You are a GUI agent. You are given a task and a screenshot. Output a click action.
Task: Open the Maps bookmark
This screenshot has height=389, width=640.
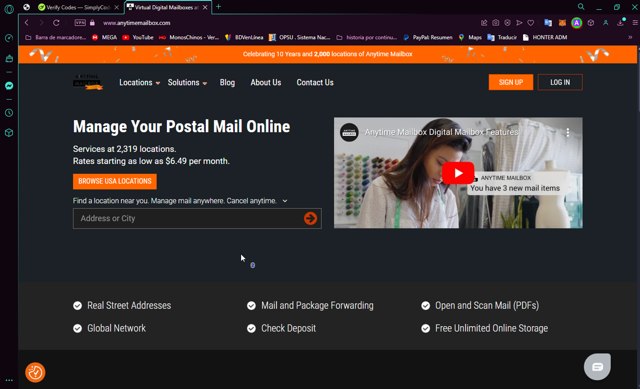point(470,37)
